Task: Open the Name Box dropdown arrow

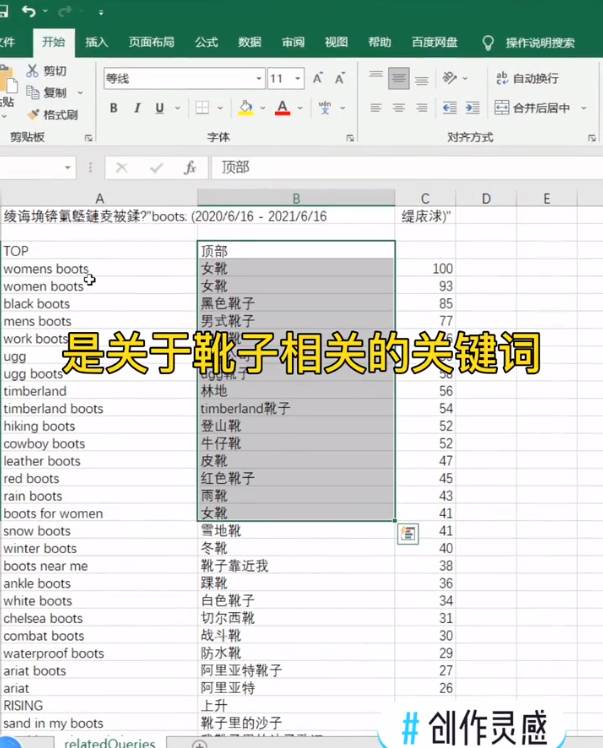Action: click(x=68, y=168)
